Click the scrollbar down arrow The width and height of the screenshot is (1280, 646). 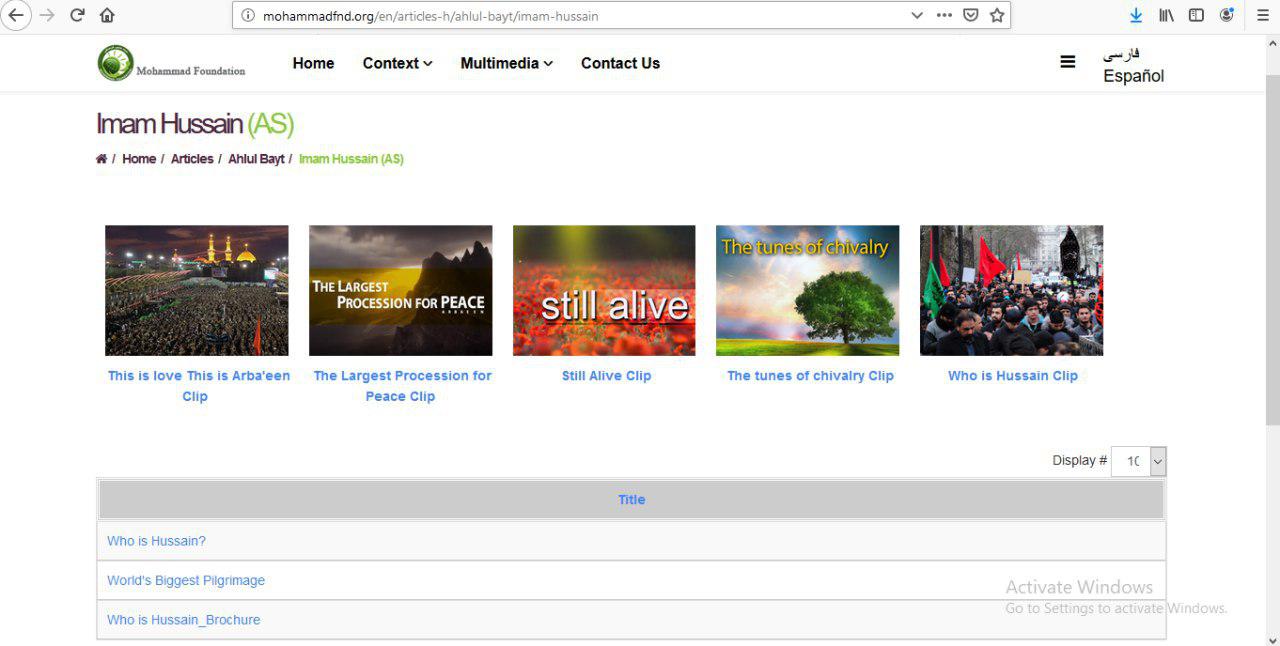pyautogui.click(x=1272, y=639)
